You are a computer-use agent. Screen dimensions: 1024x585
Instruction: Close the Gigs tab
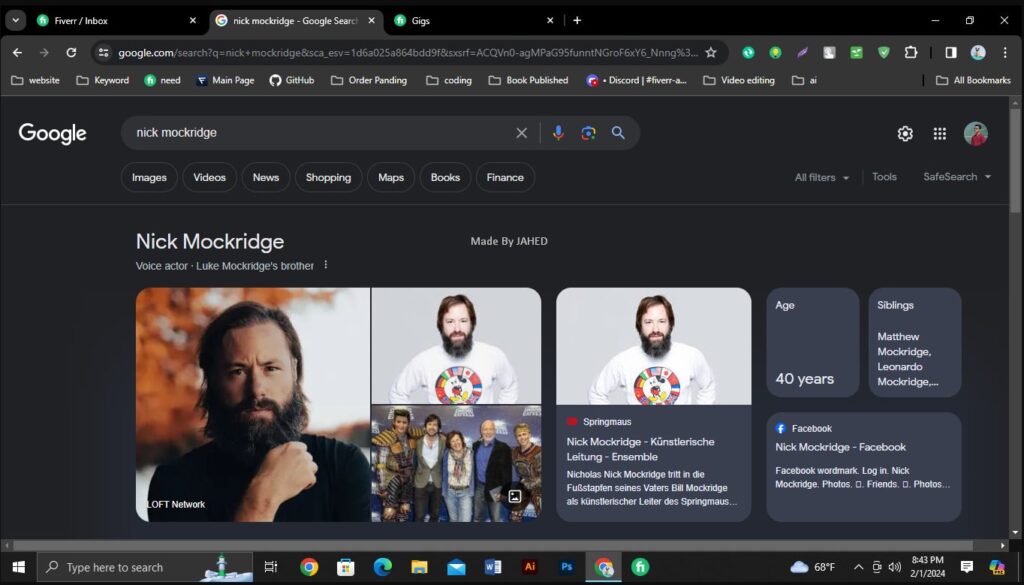(550, 21)
